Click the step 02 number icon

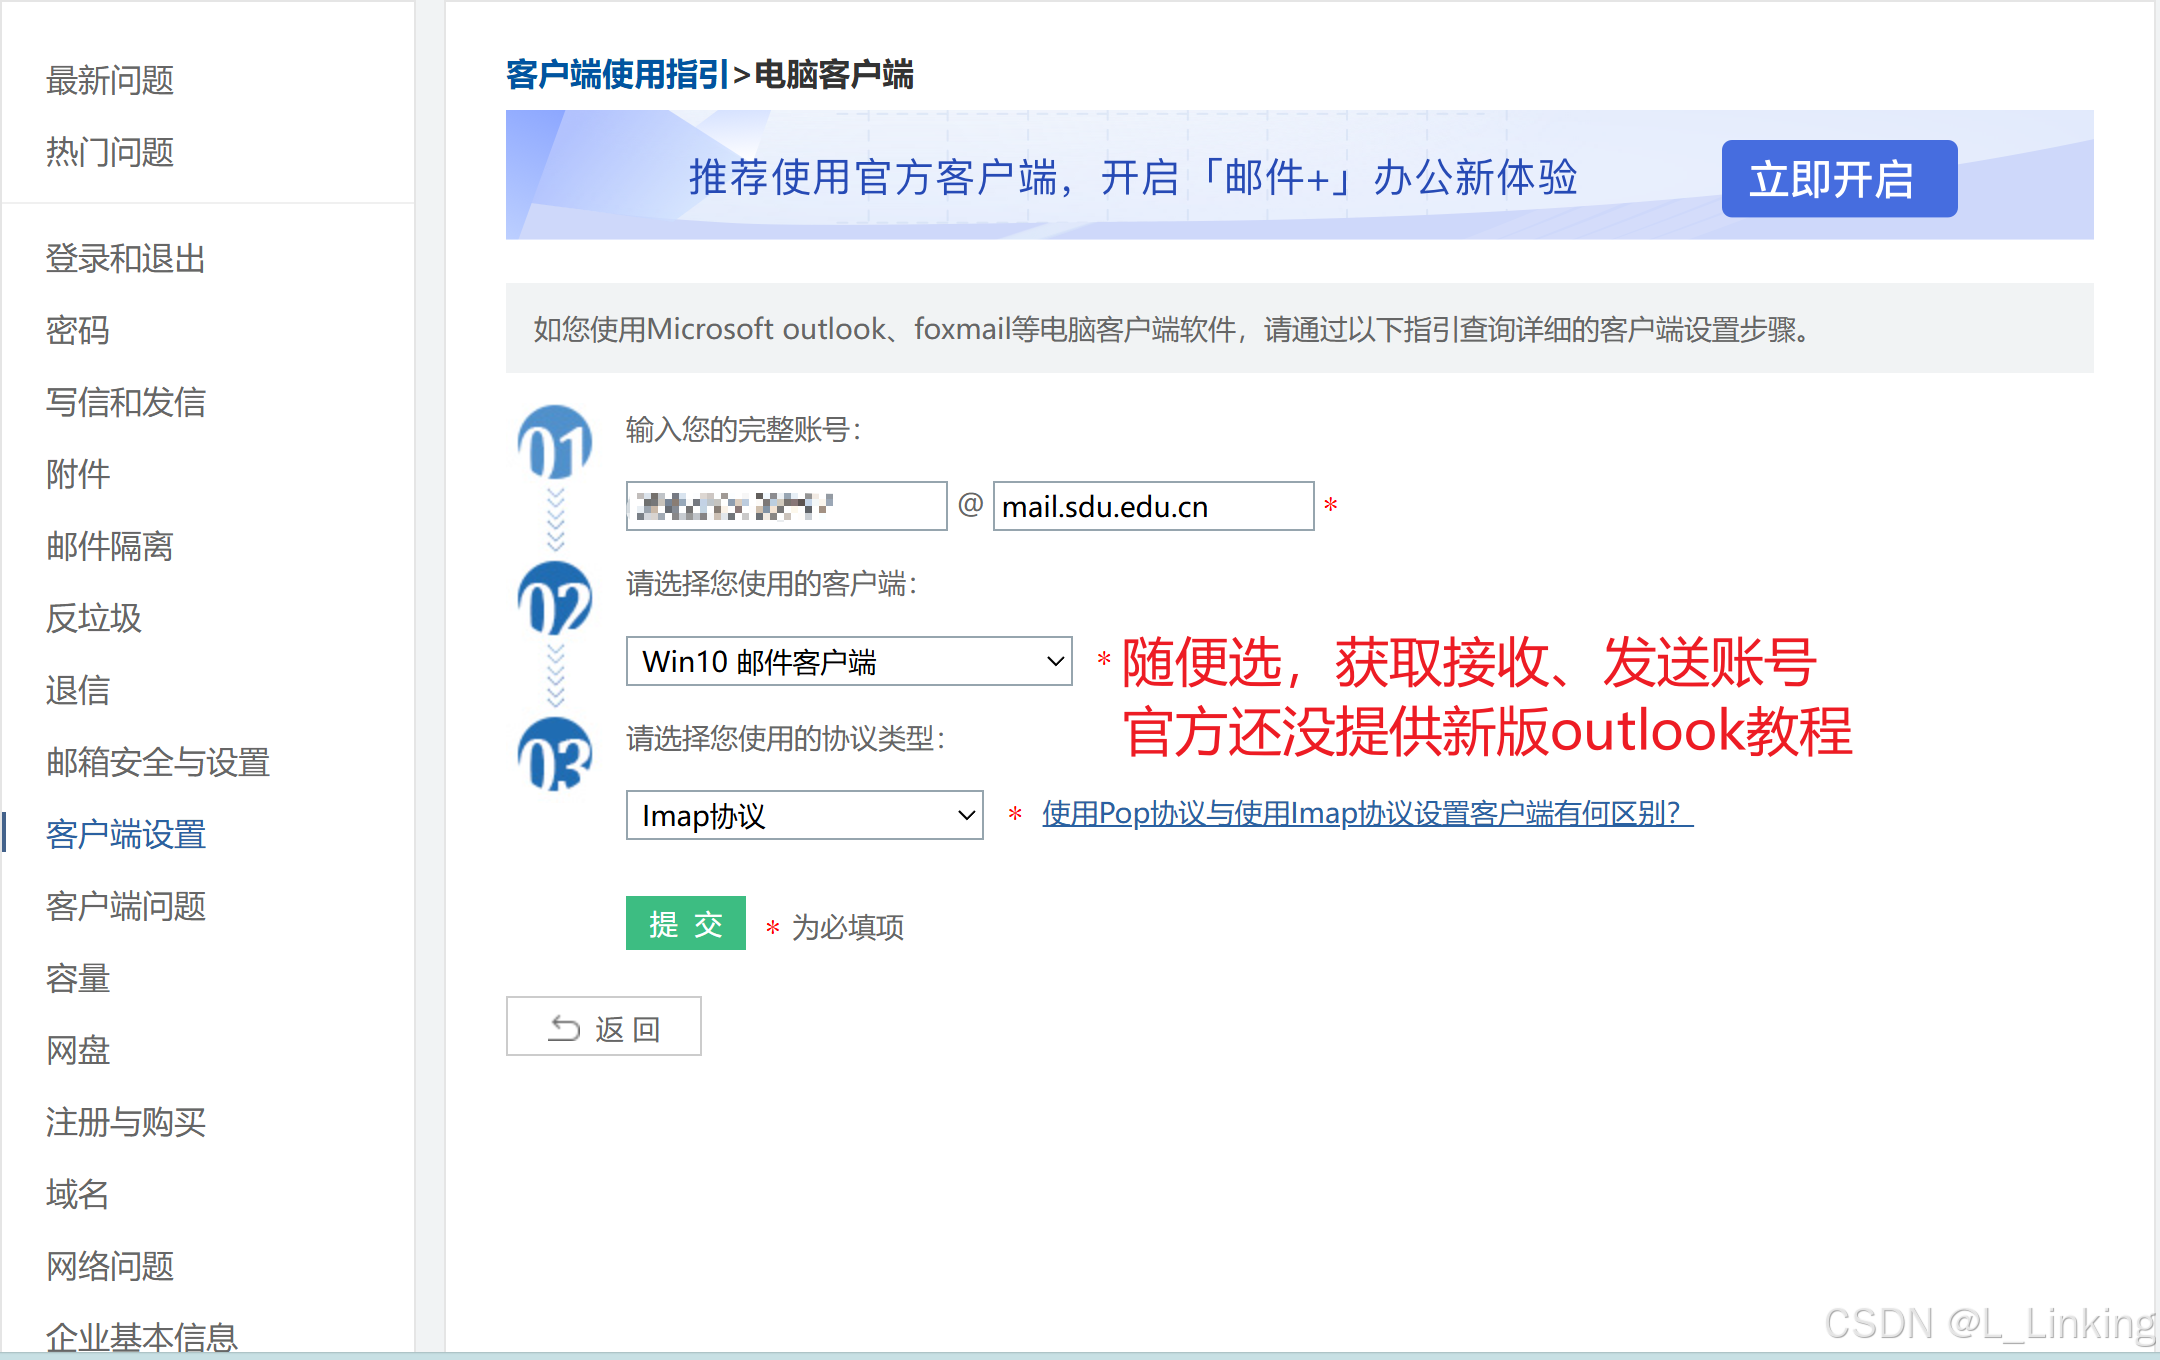tap(555, 599)
